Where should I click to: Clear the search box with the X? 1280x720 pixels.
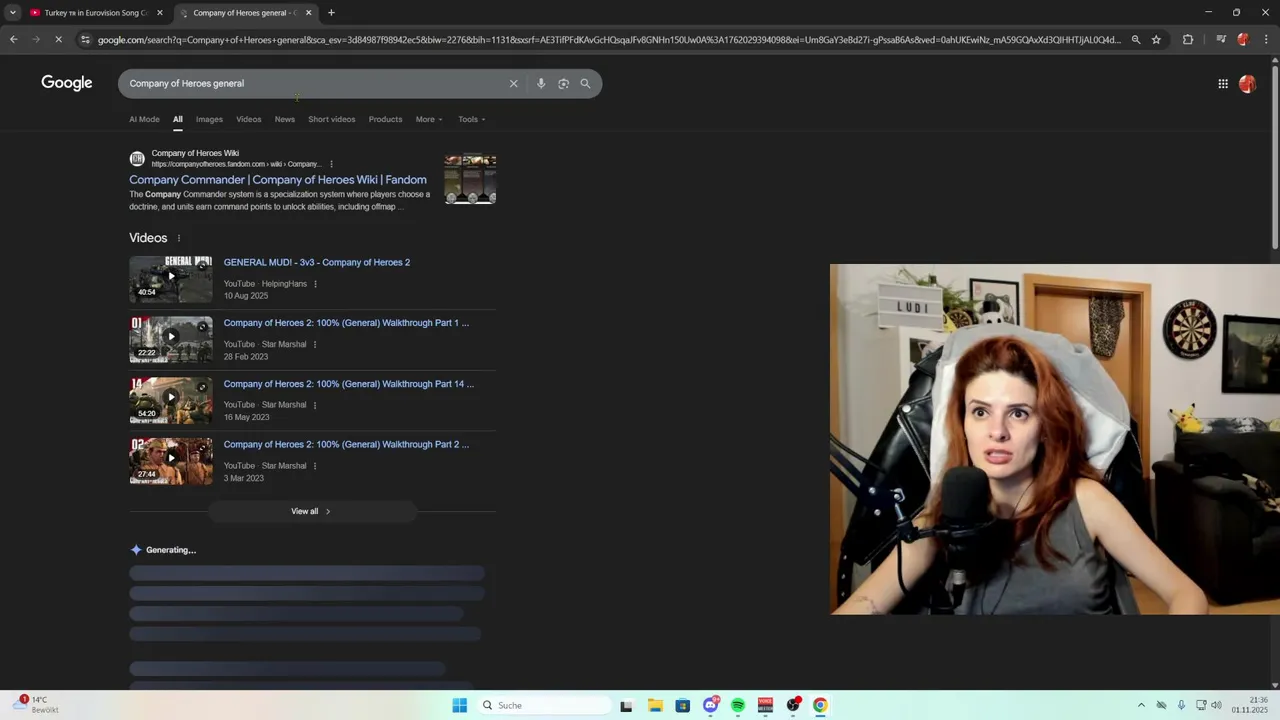pyautogui.click(x=514, y=84)
